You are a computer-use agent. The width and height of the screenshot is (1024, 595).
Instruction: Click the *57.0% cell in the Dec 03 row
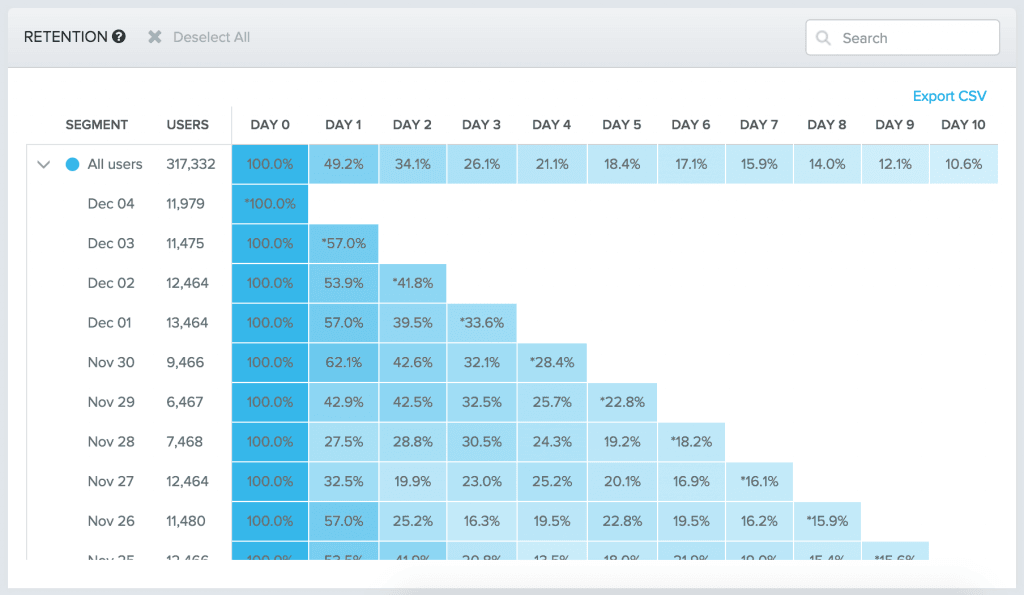pyautogui.click(x=342, y=243)
